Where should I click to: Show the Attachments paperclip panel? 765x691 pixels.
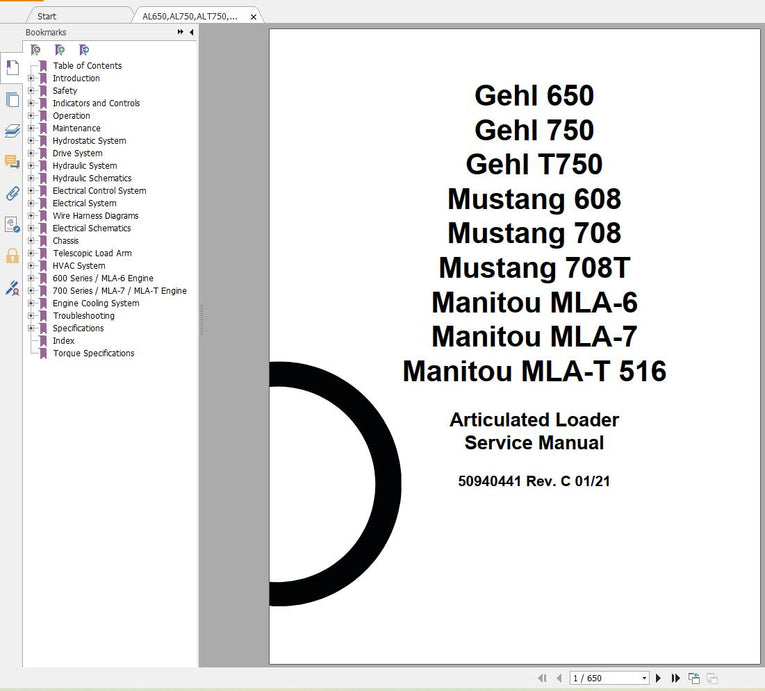(x=12, y=193)
